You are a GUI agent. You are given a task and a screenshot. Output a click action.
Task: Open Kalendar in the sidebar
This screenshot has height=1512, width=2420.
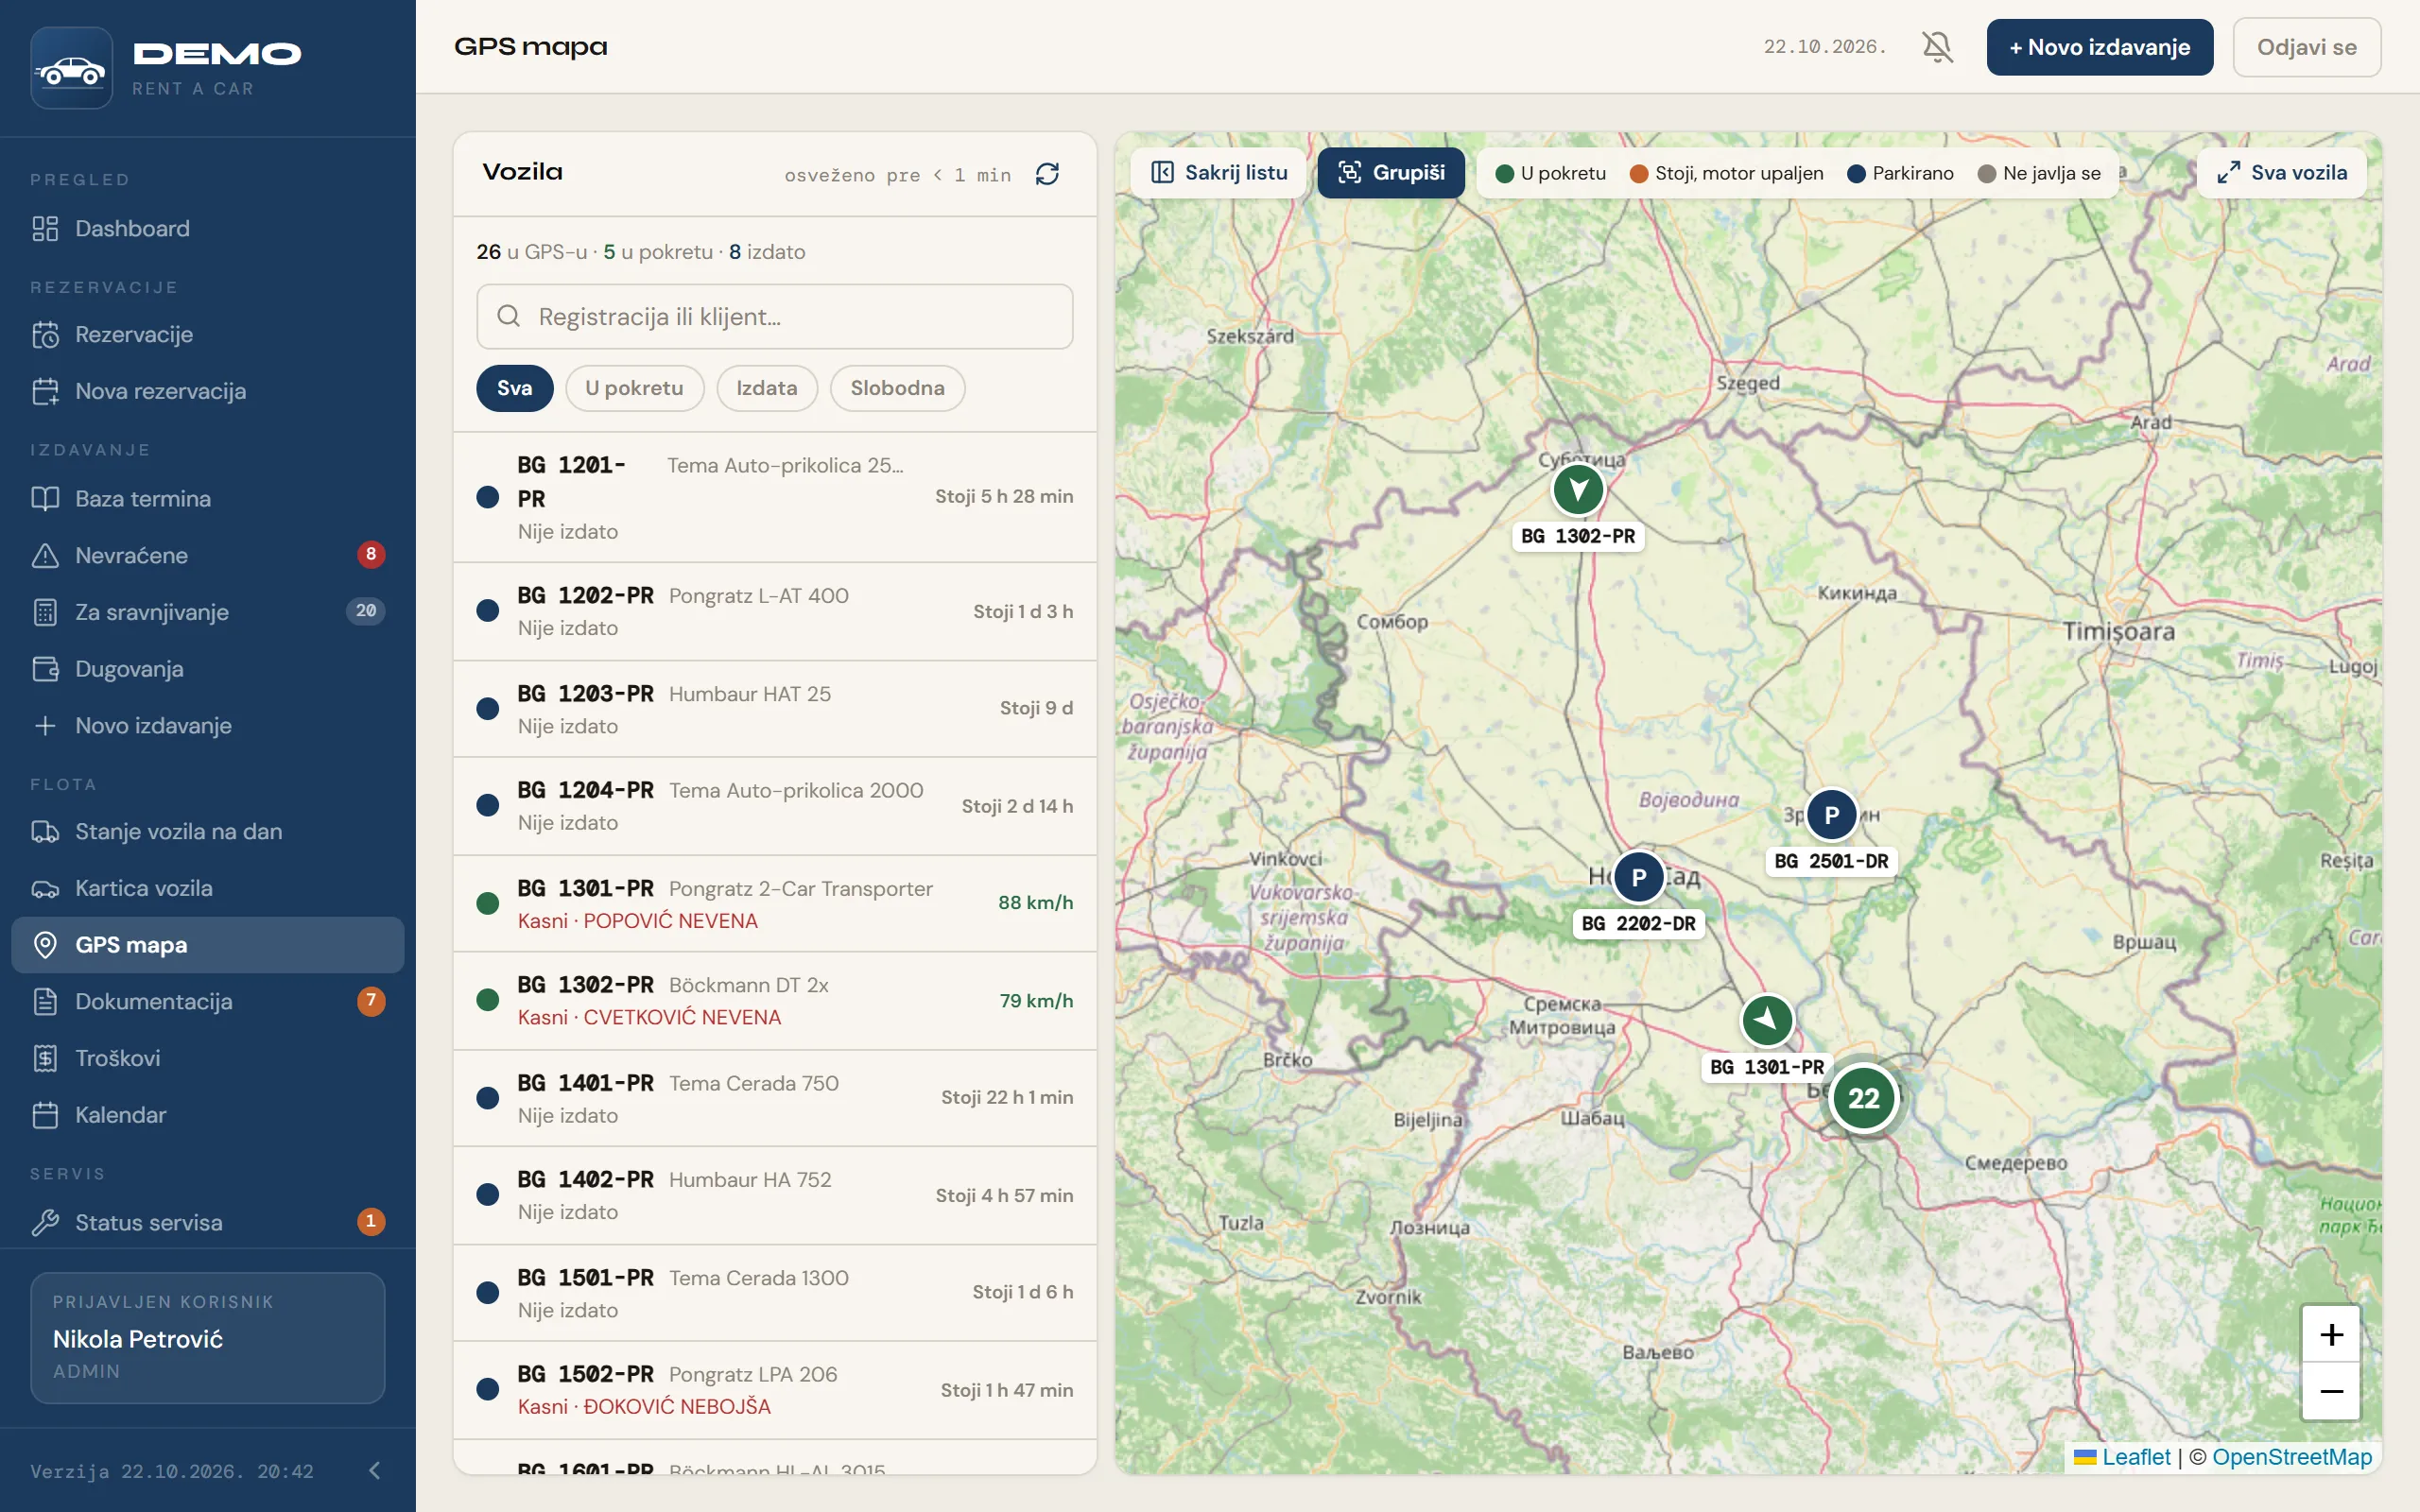(207, 1114)
